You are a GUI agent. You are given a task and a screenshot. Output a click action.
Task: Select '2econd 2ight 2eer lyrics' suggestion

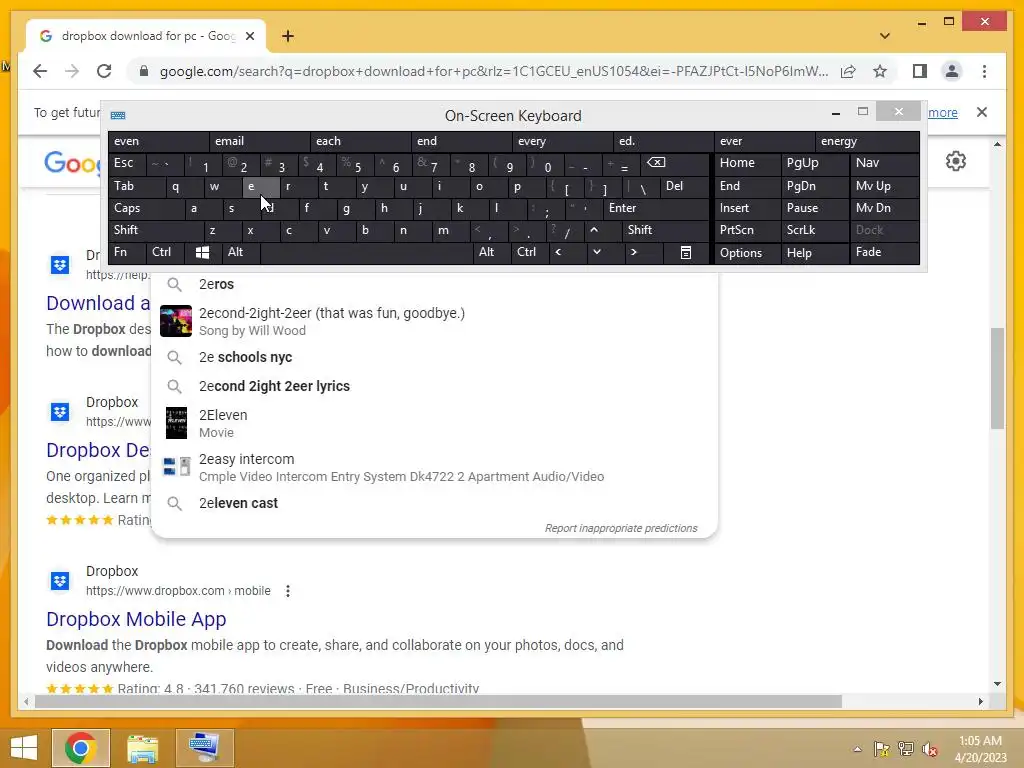434,386
